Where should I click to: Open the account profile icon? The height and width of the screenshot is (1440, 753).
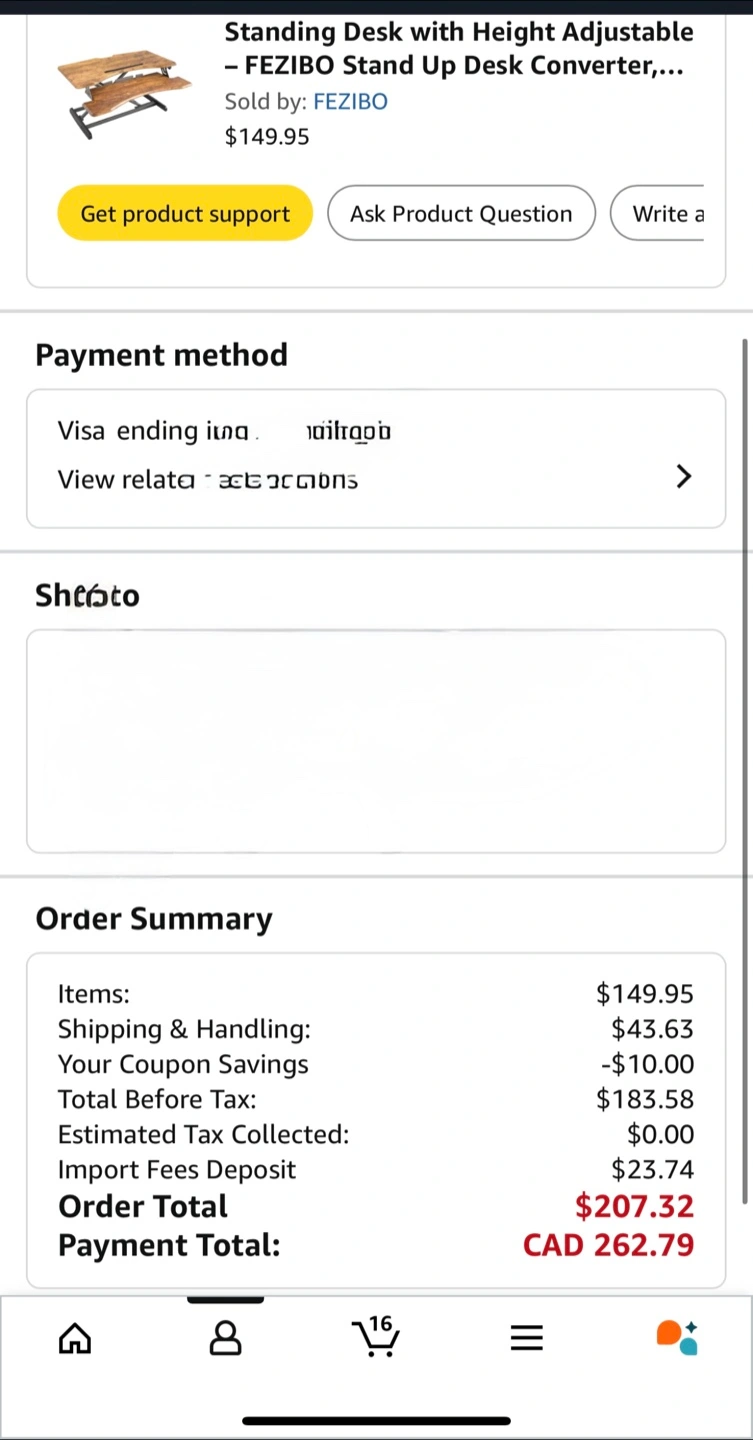click(x=225, y=1338)
